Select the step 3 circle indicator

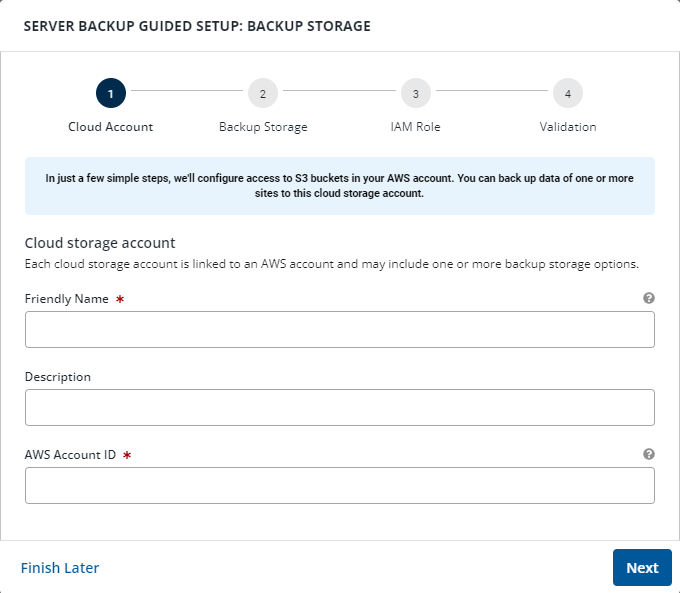(x=415, y=93)
